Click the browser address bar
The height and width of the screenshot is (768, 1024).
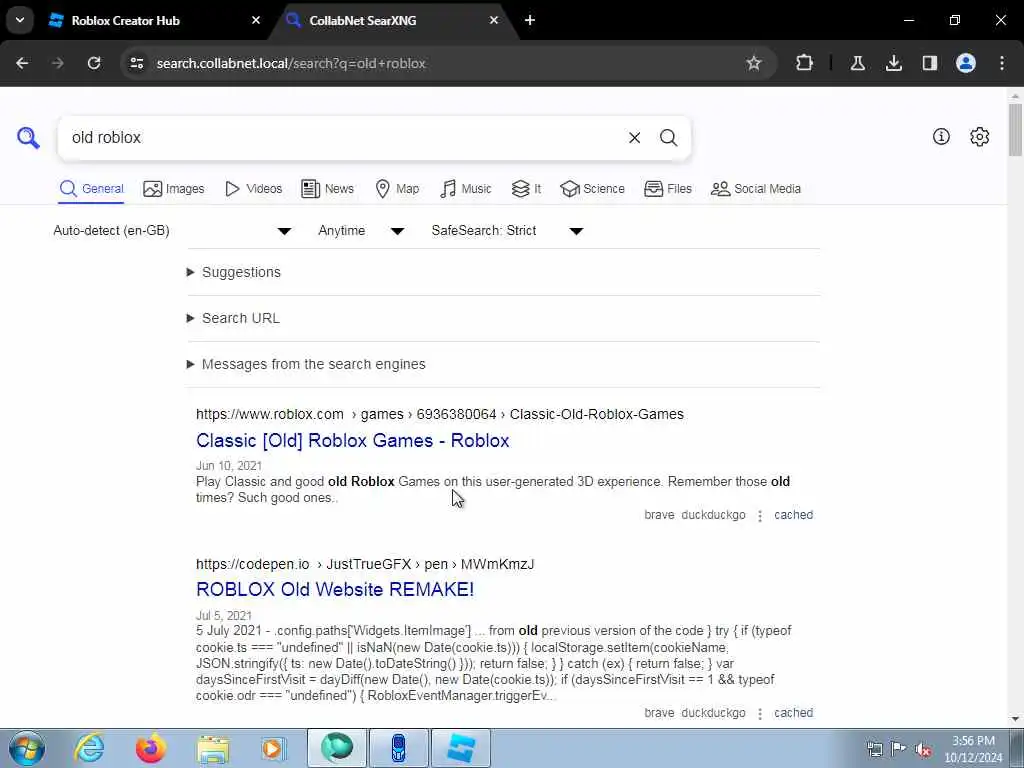pos(444,63)
